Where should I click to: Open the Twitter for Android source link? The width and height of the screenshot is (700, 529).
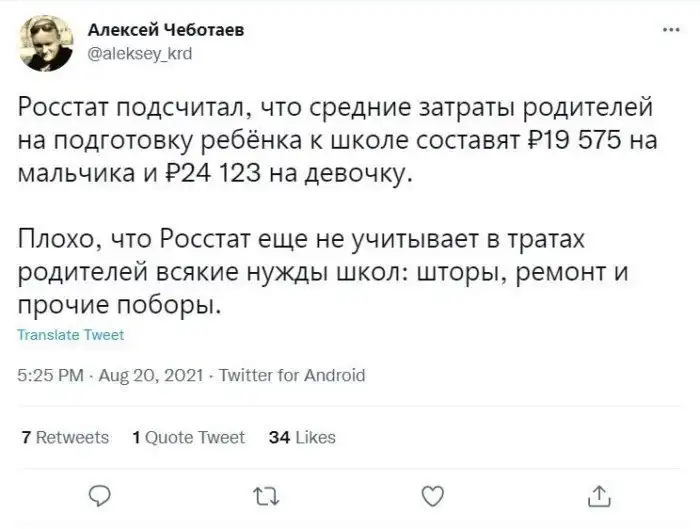[x=291, y=376]
